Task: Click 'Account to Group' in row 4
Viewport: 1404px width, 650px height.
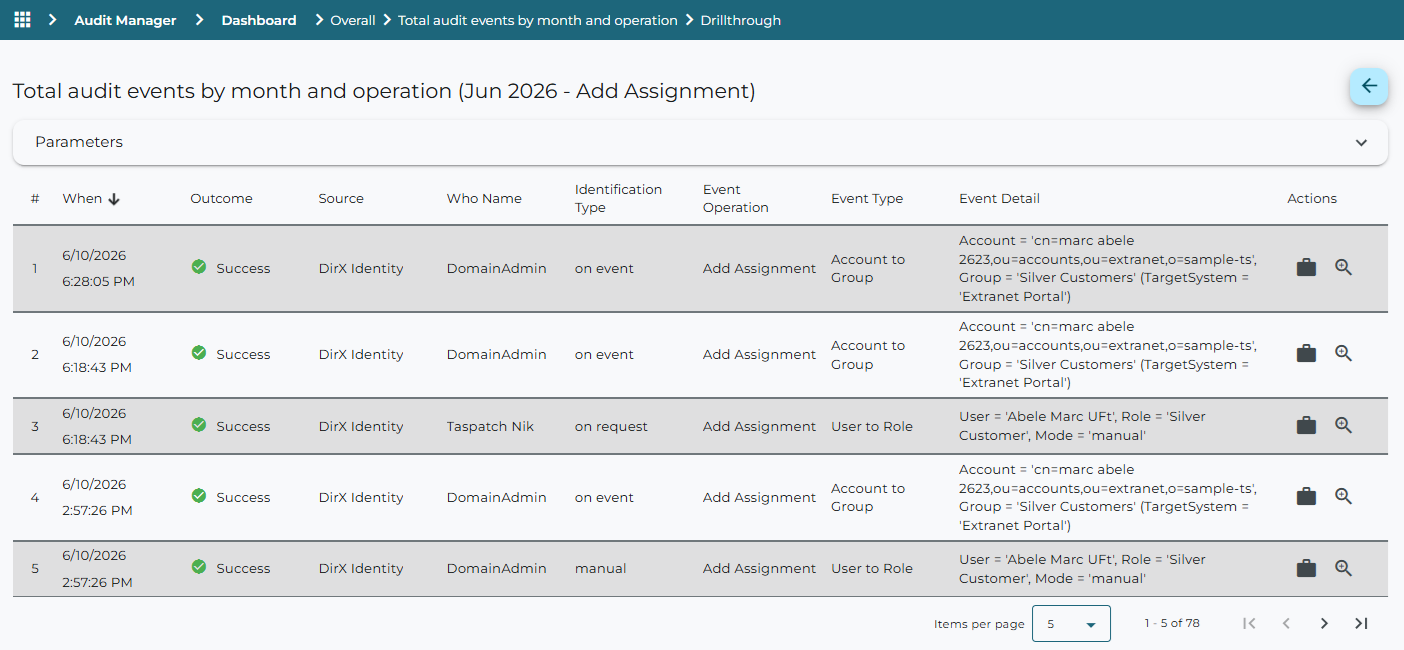Action: coord(868,497)
